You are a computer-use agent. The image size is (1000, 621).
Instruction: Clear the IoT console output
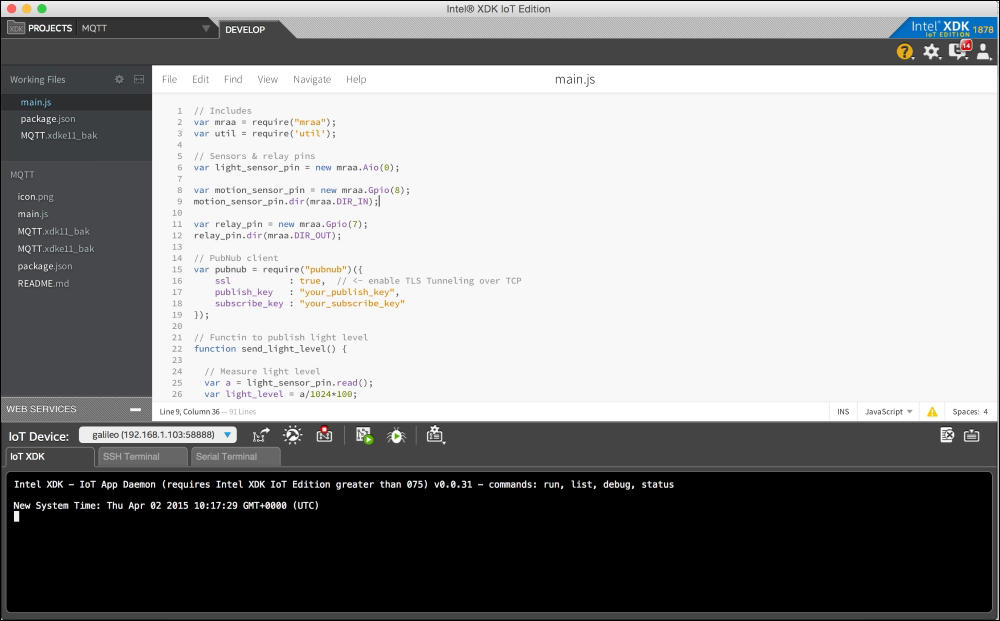click(x=947, y=435)
